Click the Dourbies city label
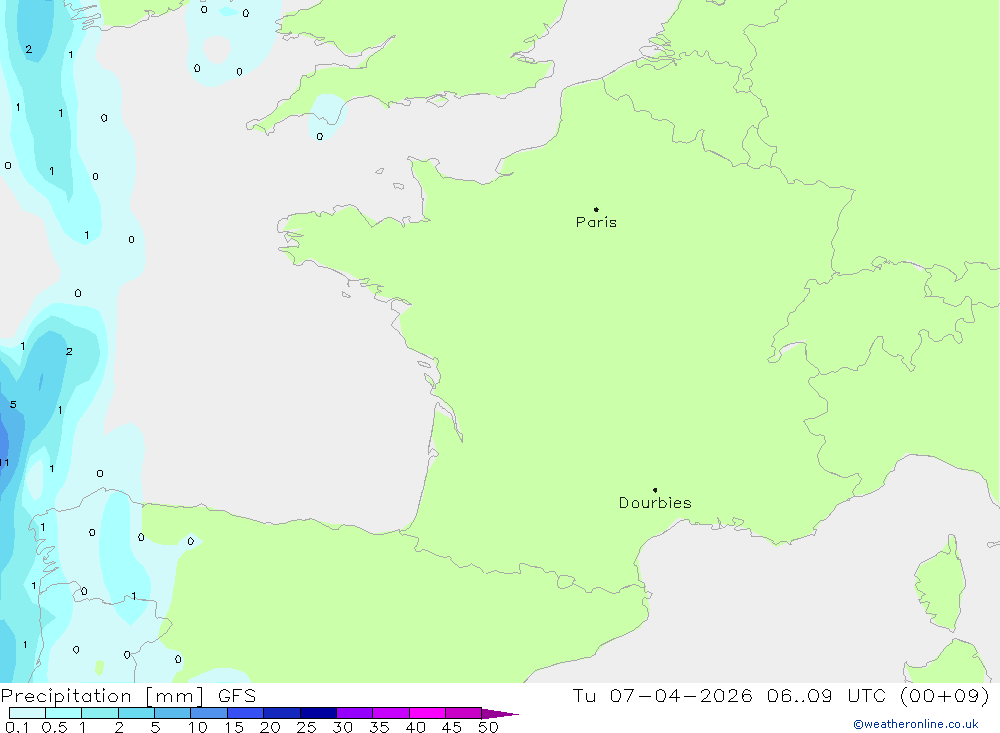The height and width of the screenshot is (733, 1000). coord(655,503)
